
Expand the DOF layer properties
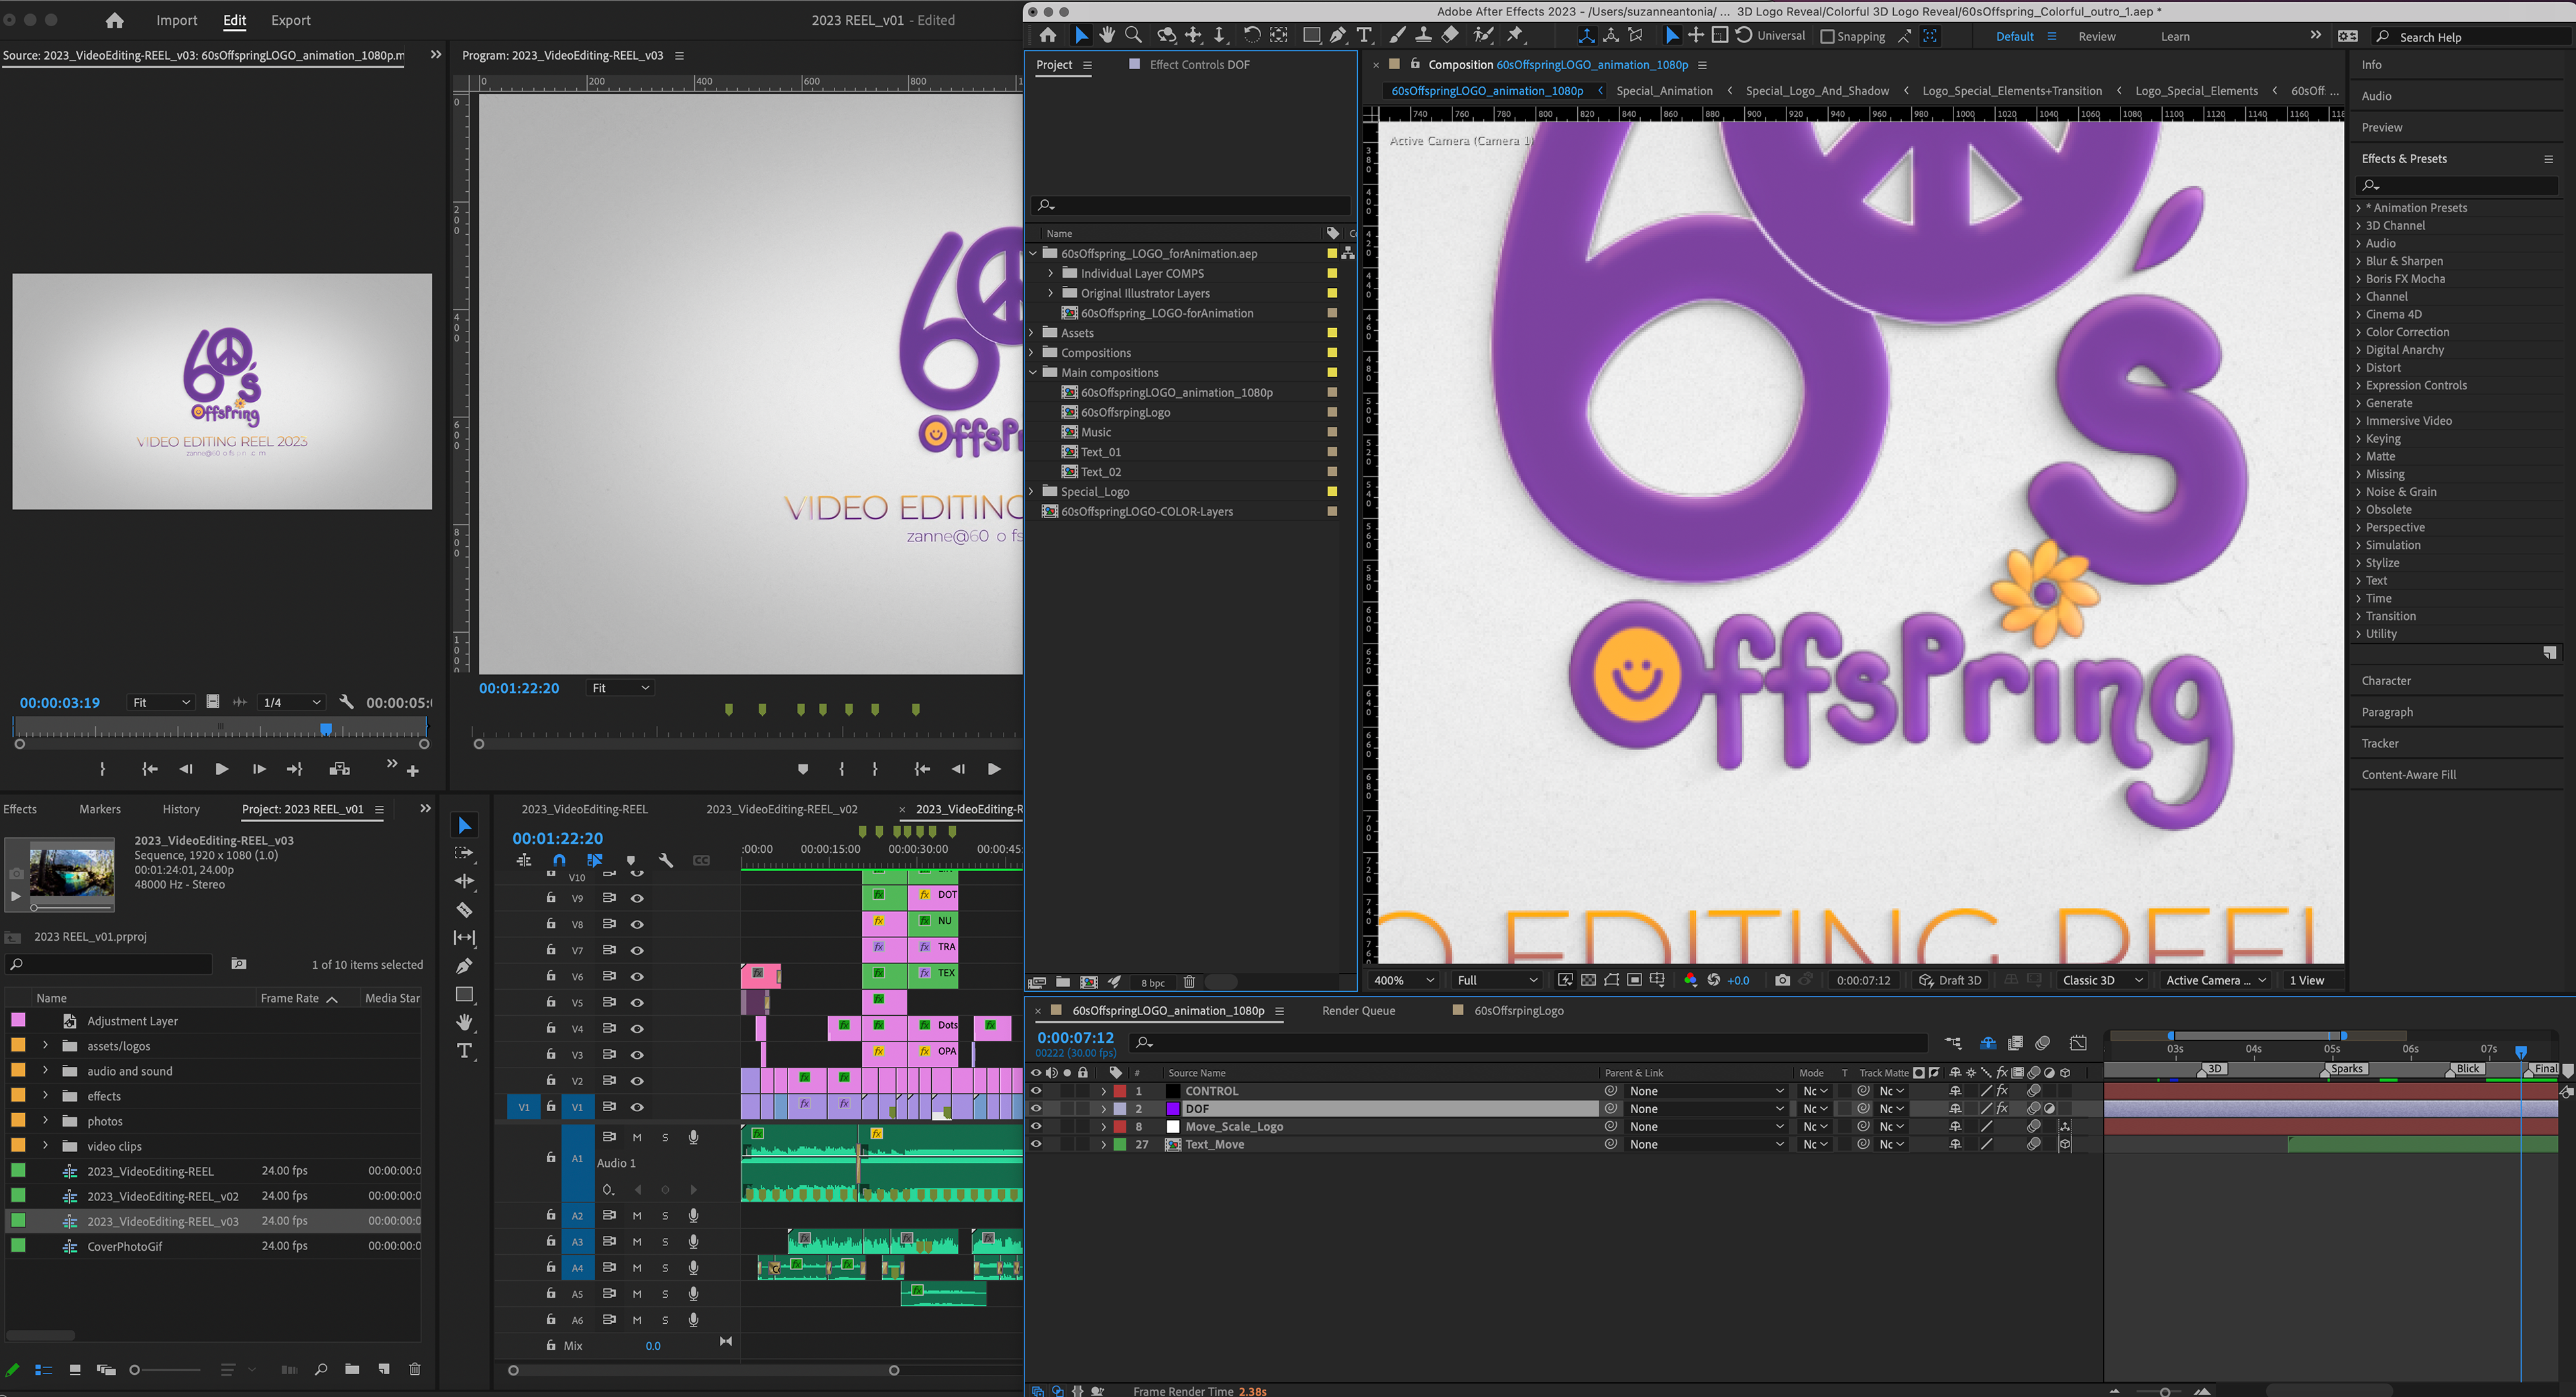point(1103,1109)
